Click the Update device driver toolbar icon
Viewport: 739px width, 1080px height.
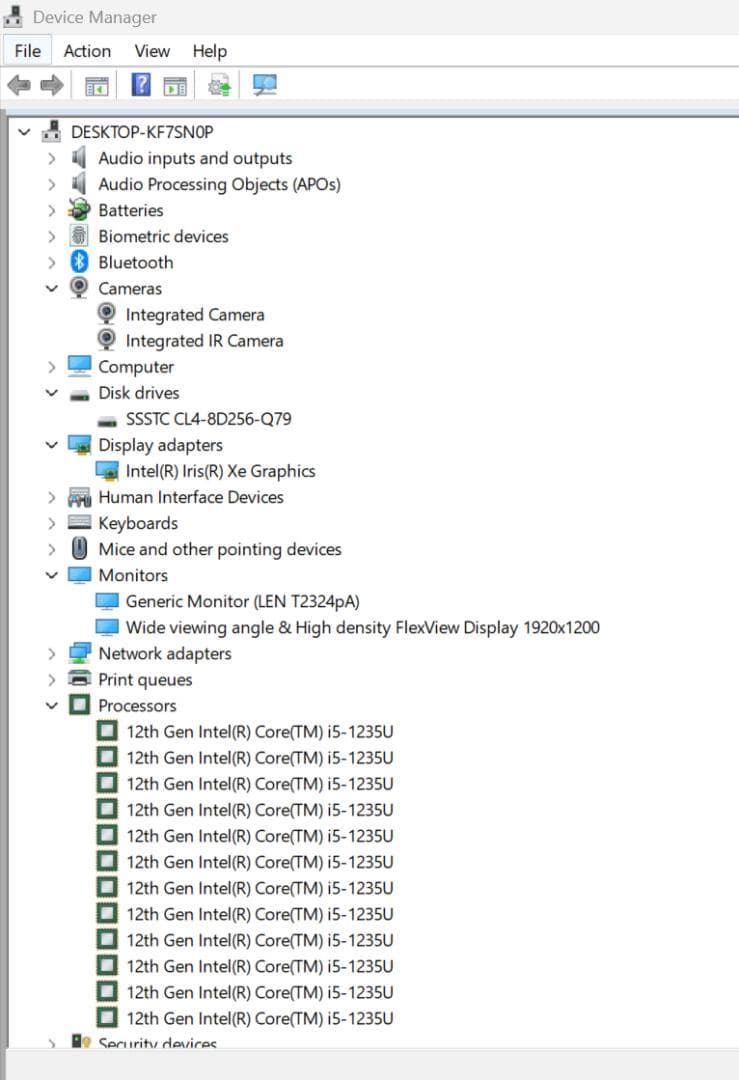[x=220, y=86]
